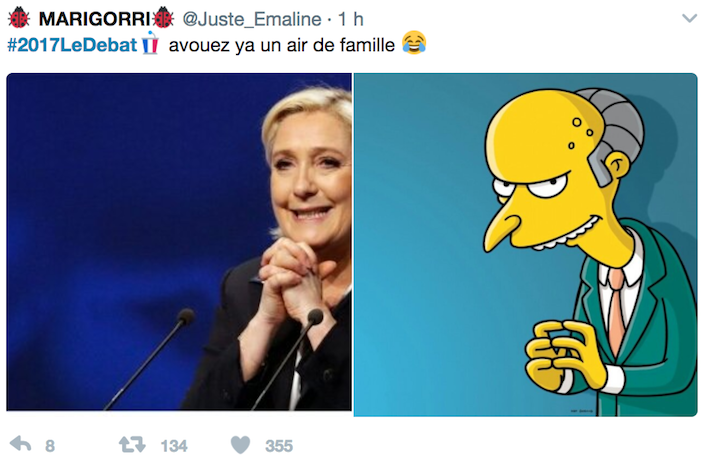
Task: Click the reply arrow icon
Action: [x=20, y=444]
